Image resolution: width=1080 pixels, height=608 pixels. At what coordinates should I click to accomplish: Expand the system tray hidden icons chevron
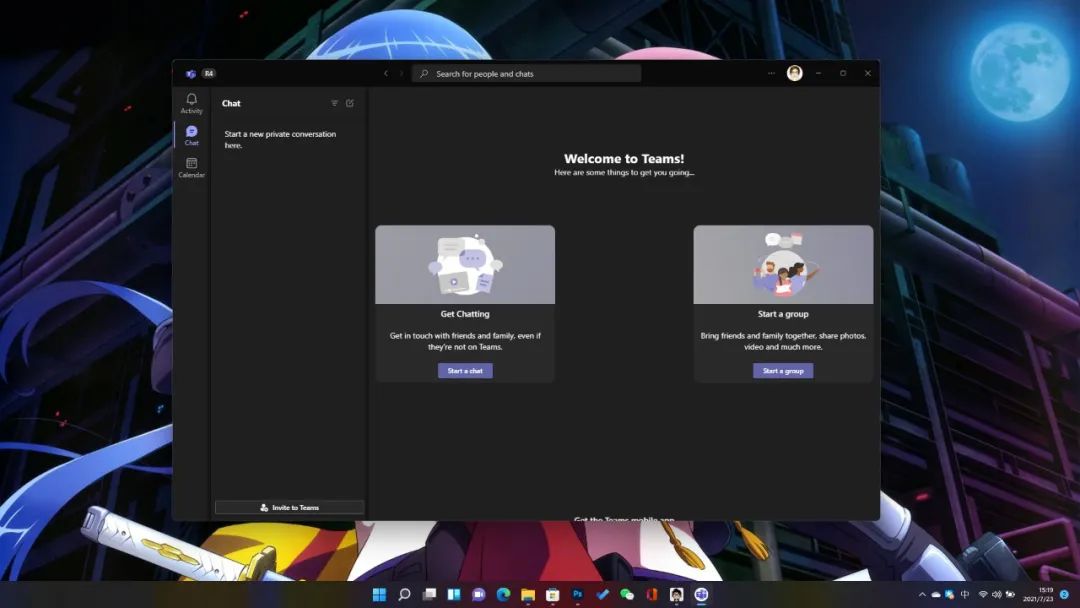click(922, 594)
